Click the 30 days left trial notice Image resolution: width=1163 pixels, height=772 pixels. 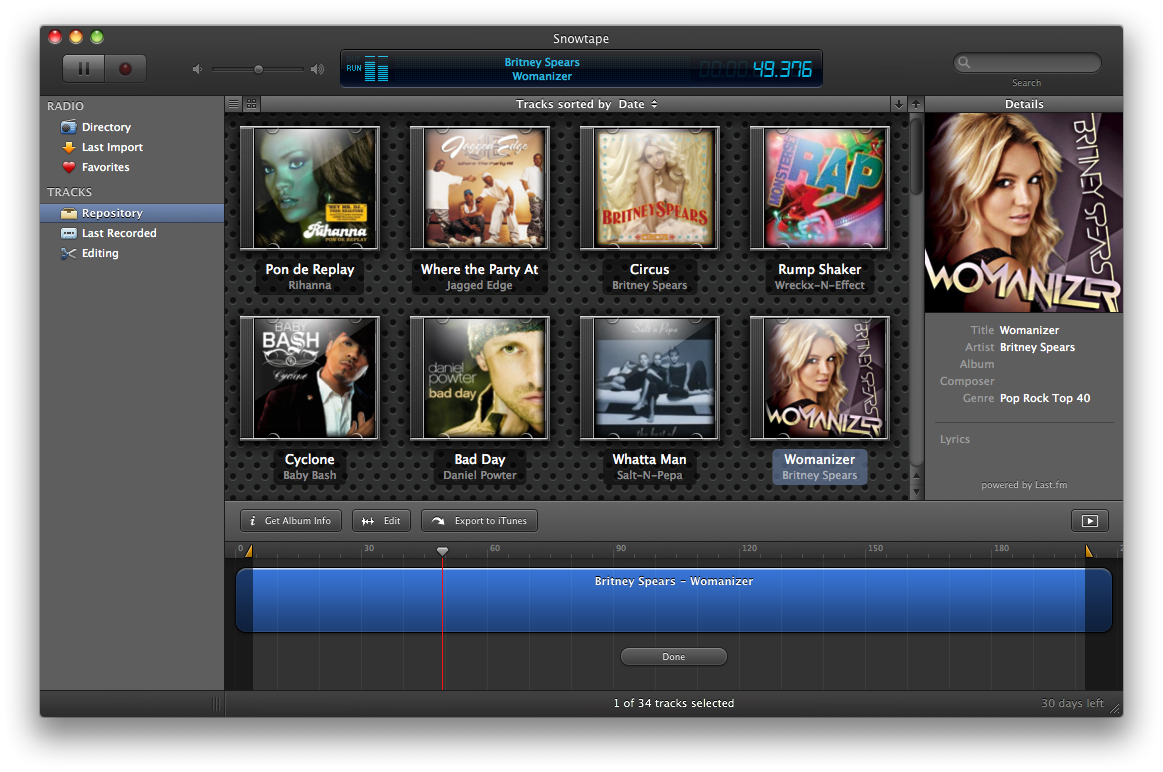pos(1072,703)
